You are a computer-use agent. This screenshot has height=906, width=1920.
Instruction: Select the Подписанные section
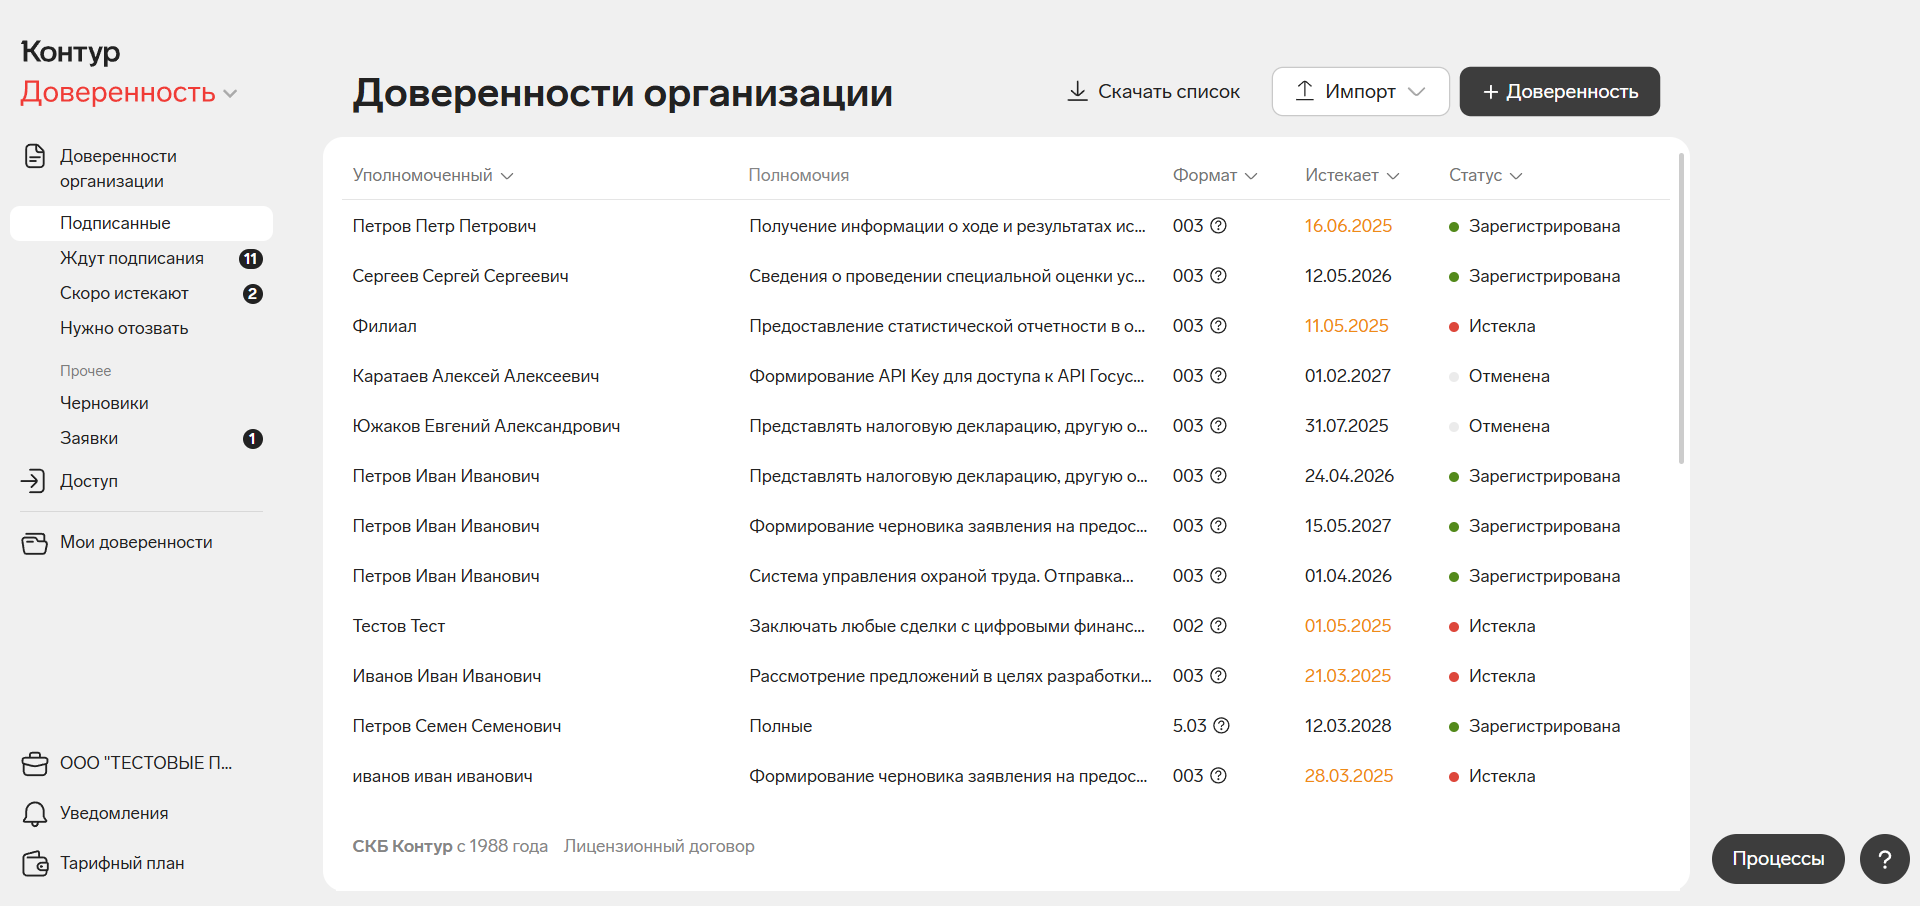(x=141, y=223)
